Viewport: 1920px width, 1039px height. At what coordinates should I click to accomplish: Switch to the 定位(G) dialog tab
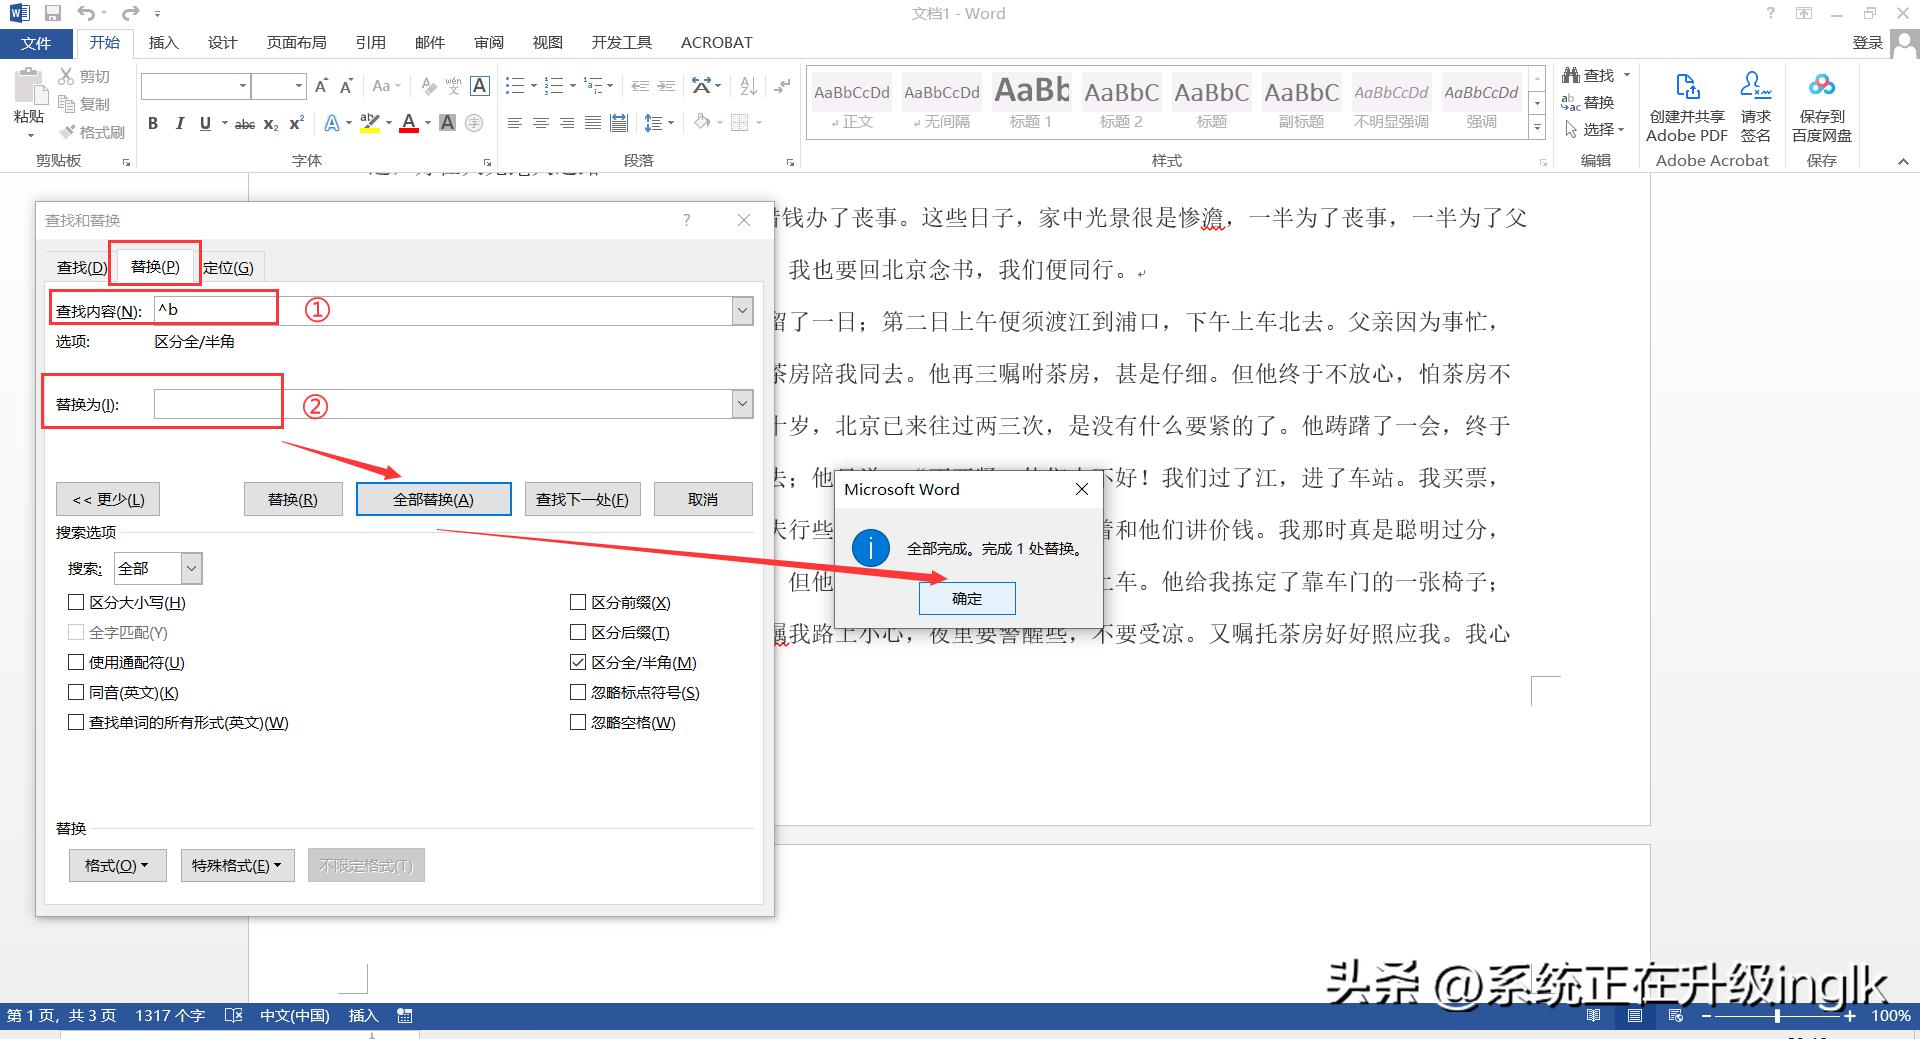point(229,268)
